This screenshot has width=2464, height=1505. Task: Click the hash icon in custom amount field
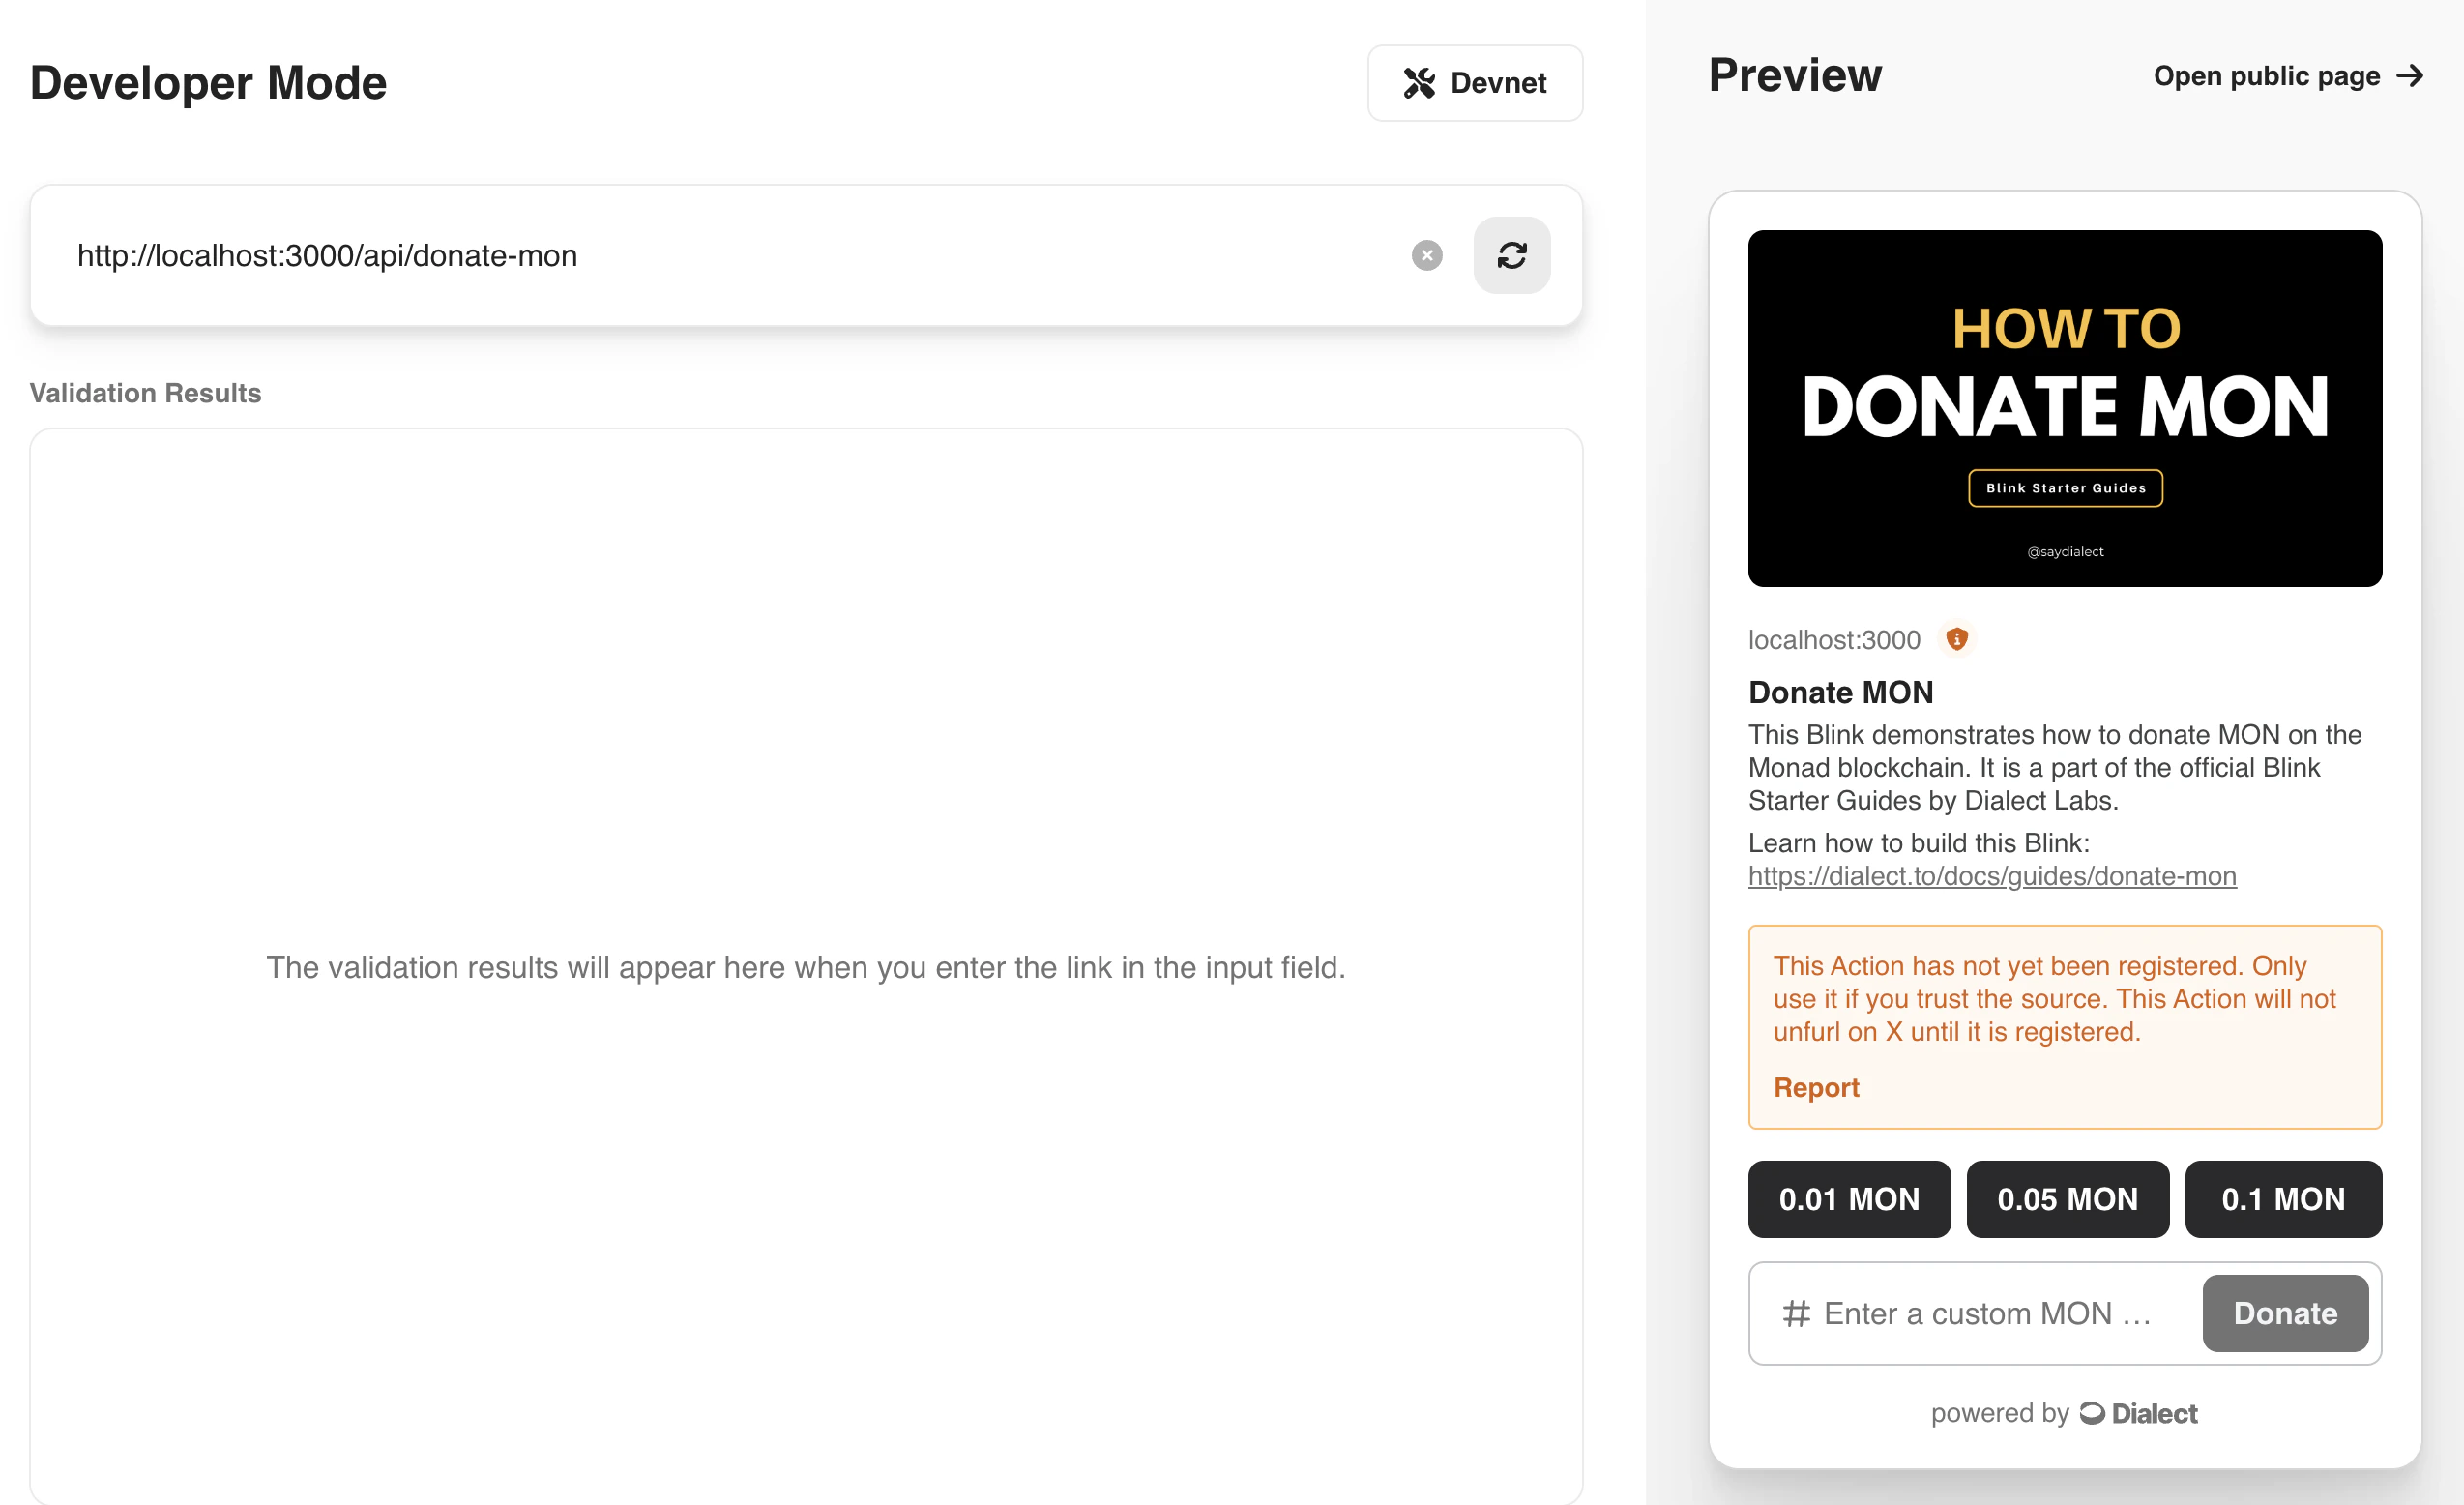tap(1796, 1313)
